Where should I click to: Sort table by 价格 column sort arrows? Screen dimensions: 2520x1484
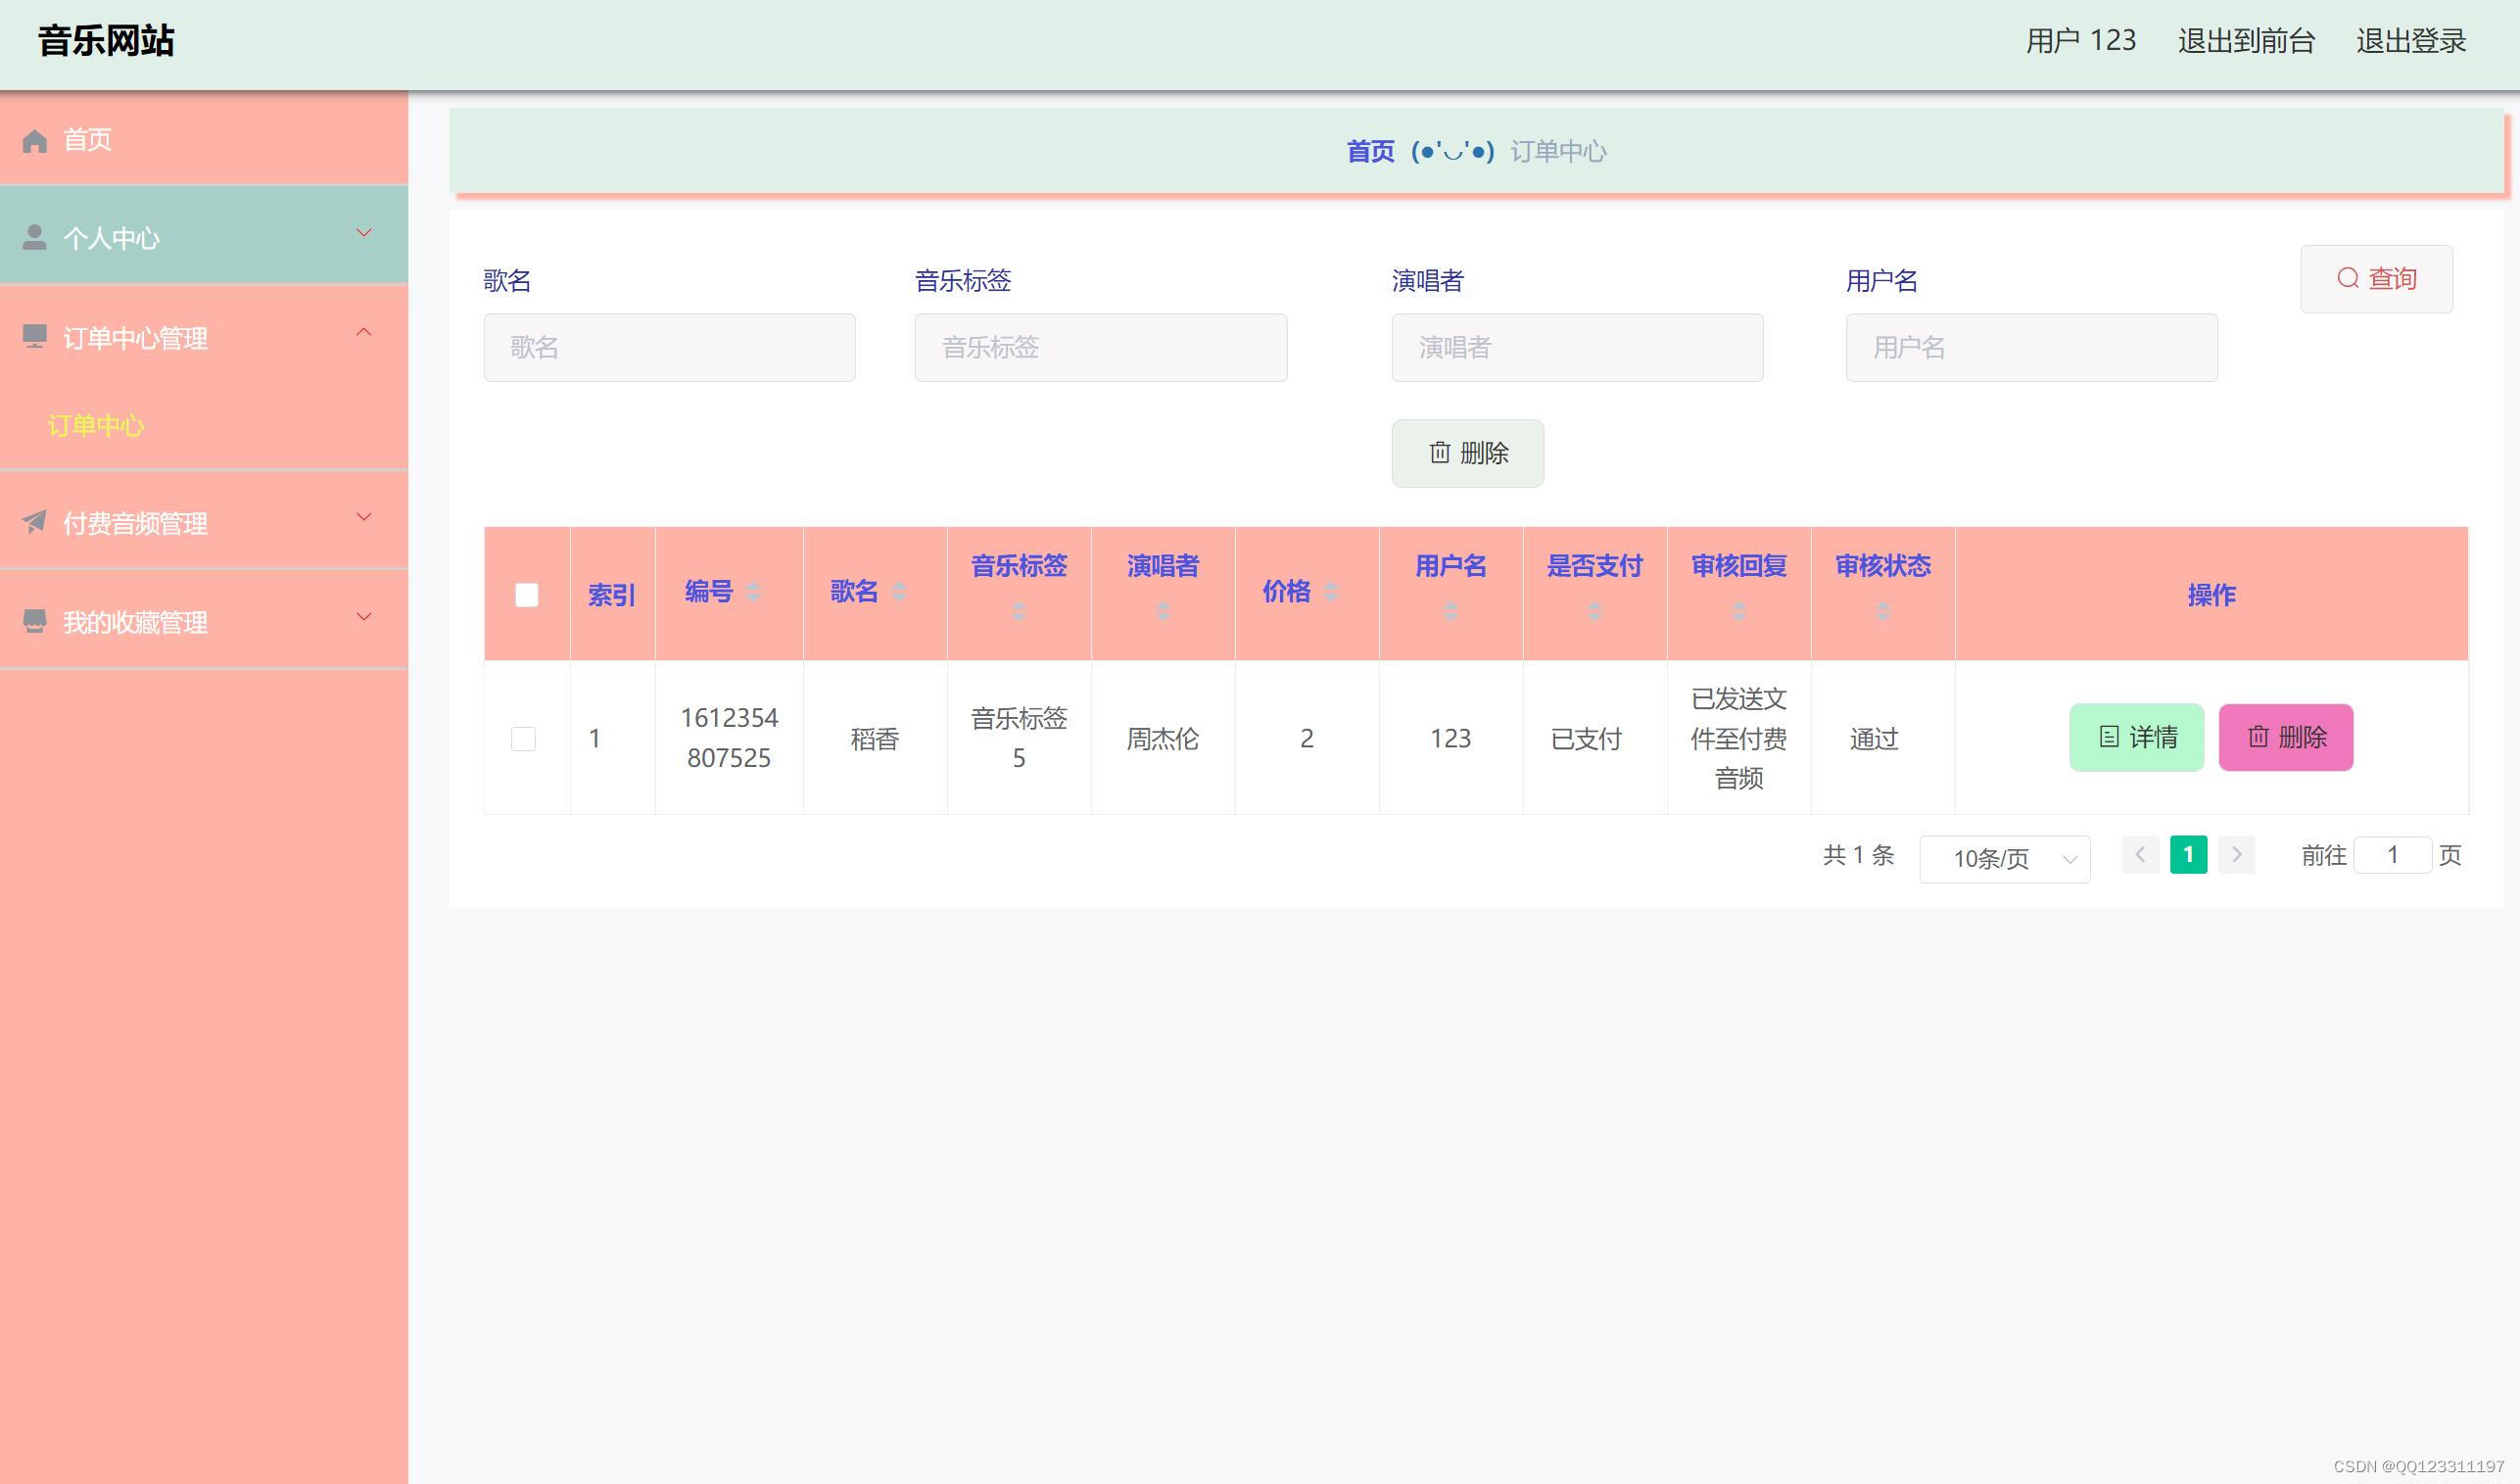tap(1330, 592)
